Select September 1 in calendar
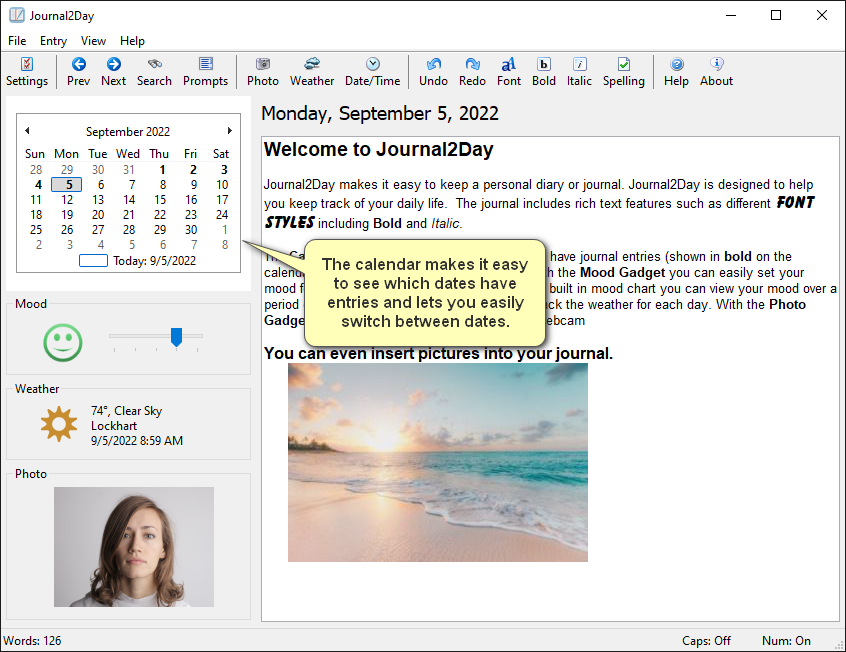Image resolution: width=846 pixels, height=652 pixels. point(162,169)
